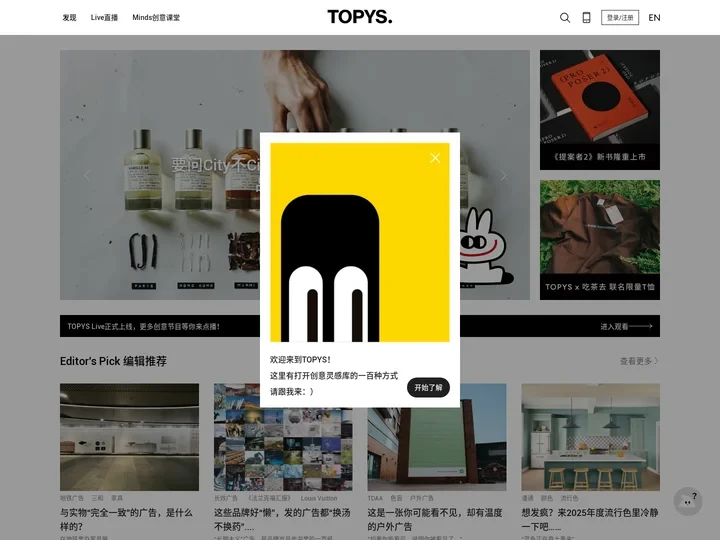This screenshot has width=720, height=540.
Task: Click the 流行色 tag
Action: point(569,498)
